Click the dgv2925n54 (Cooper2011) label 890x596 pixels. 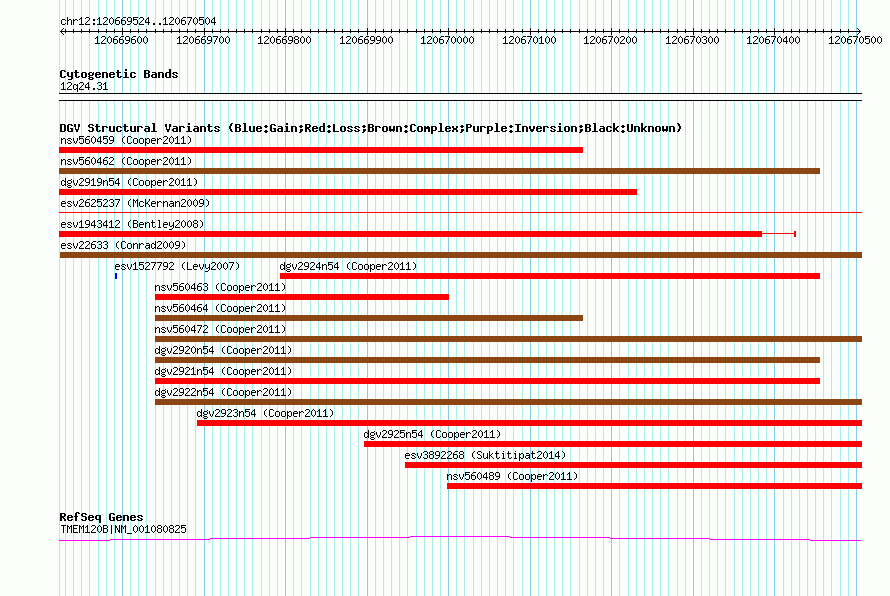click(432, 434)
